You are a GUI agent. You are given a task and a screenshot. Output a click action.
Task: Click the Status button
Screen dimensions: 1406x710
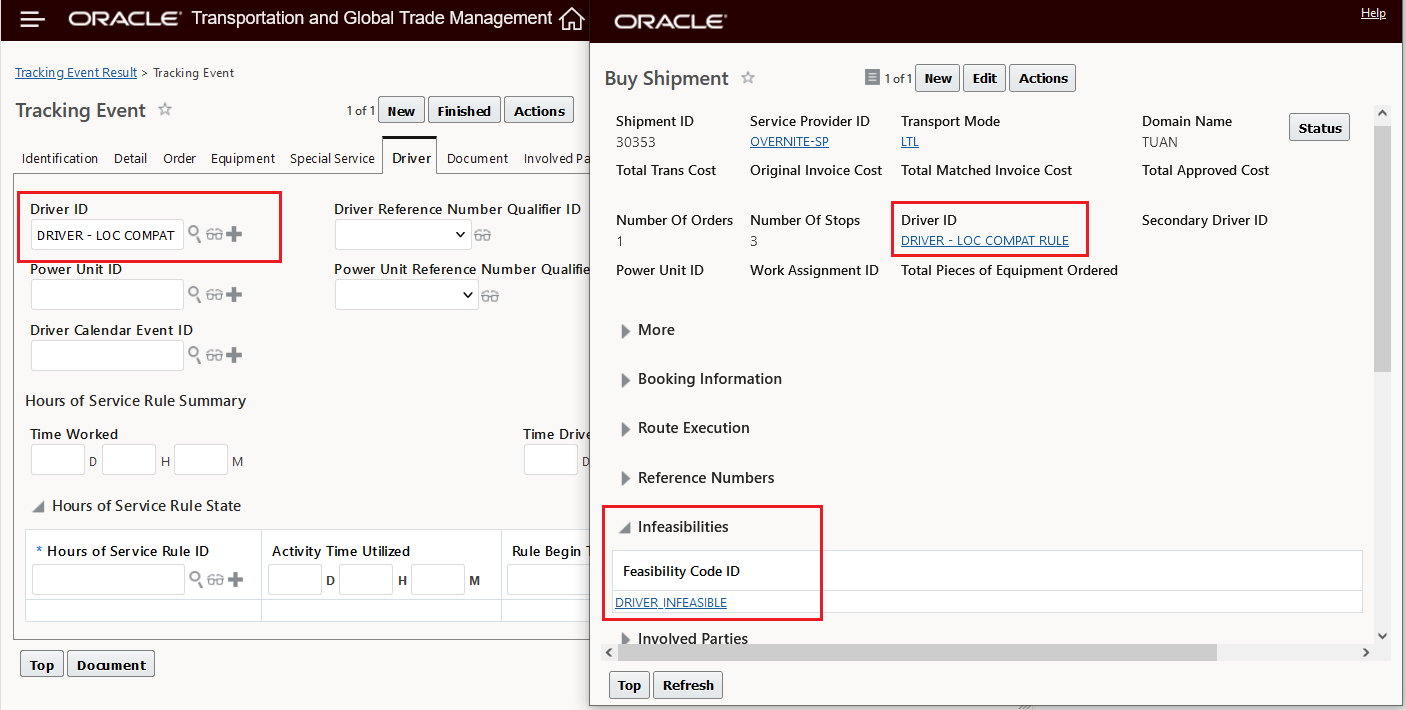(x=1320, y=128)
